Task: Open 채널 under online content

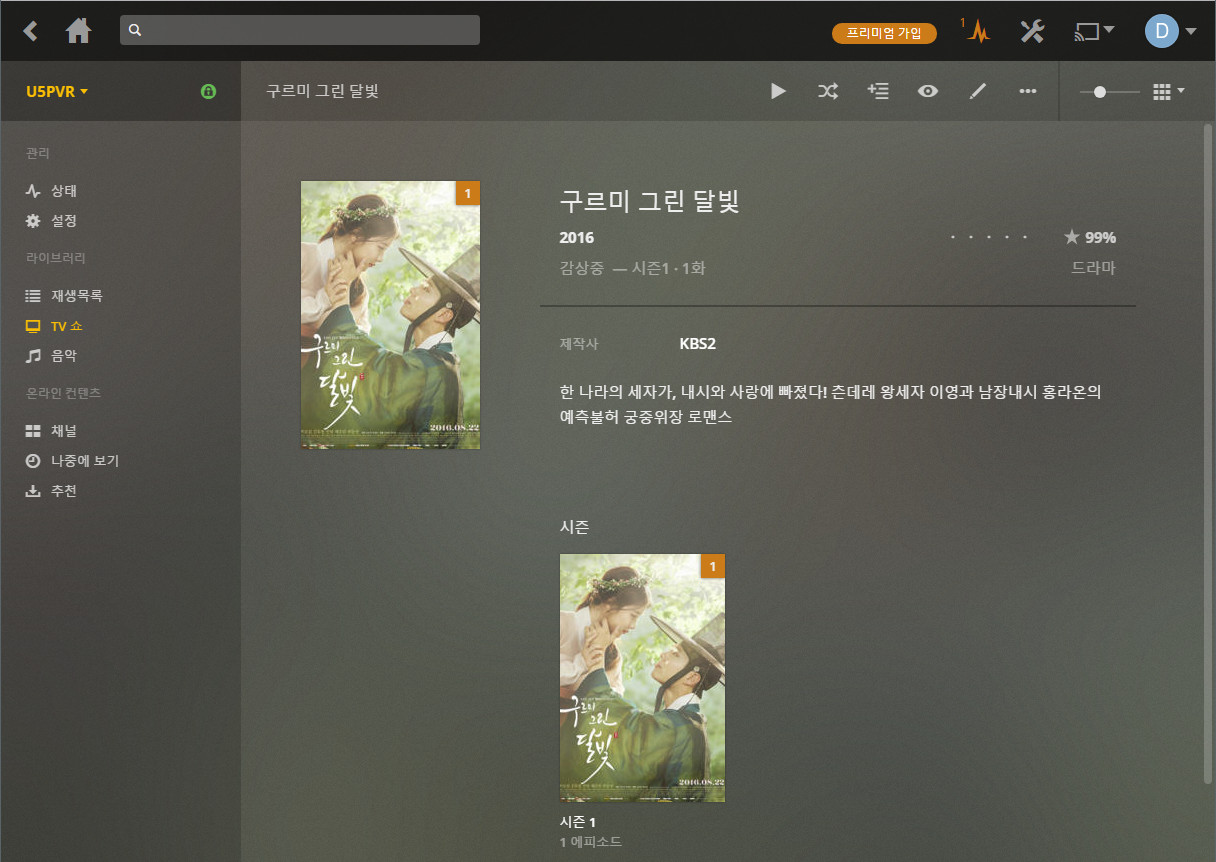Action: pos(51,431)
